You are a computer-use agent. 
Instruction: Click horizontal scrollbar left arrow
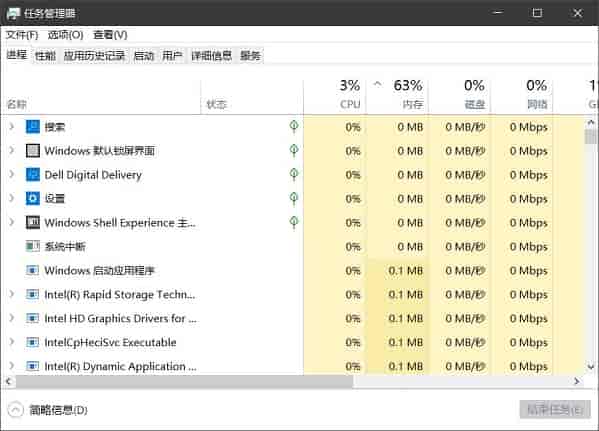click(x=8, y=381)
